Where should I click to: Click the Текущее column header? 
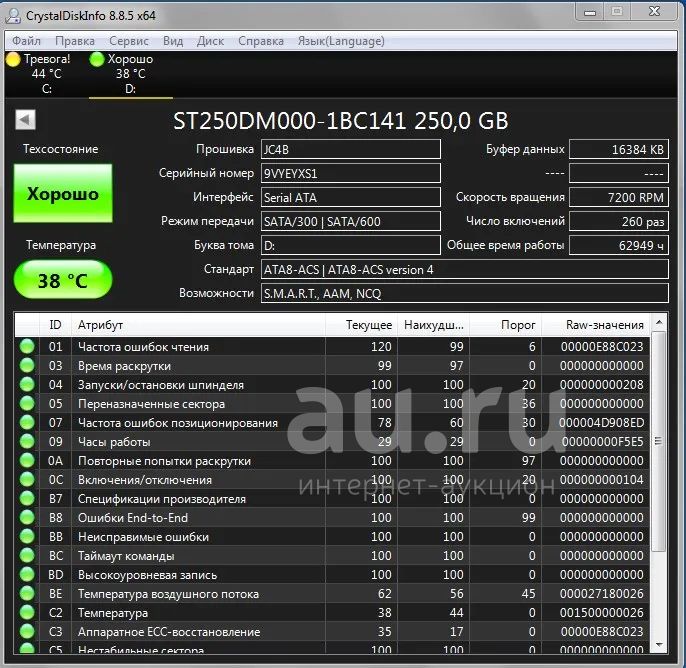click(x=361, y=325)
